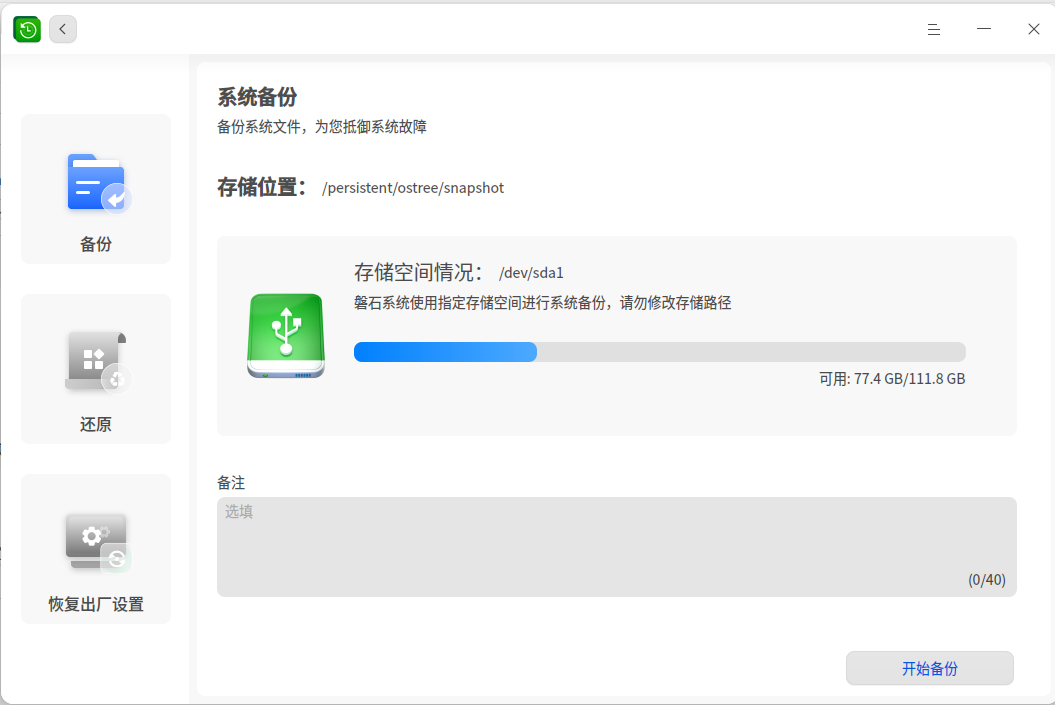Close the backup window
The height and width of the screenshot is (705, 1055).
(1033, 30)
